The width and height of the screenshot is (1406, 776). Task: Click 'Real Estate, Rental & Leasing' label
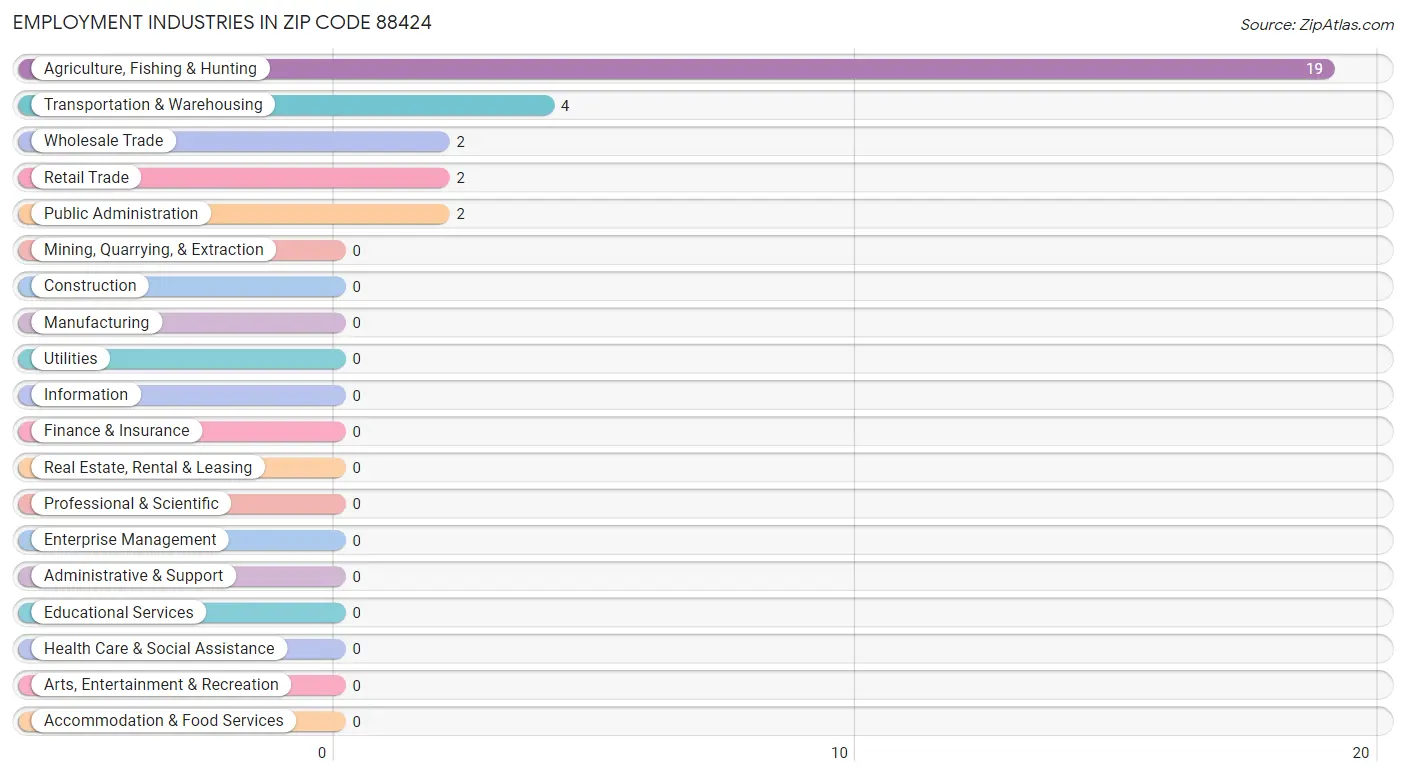(x=148, y=467)
